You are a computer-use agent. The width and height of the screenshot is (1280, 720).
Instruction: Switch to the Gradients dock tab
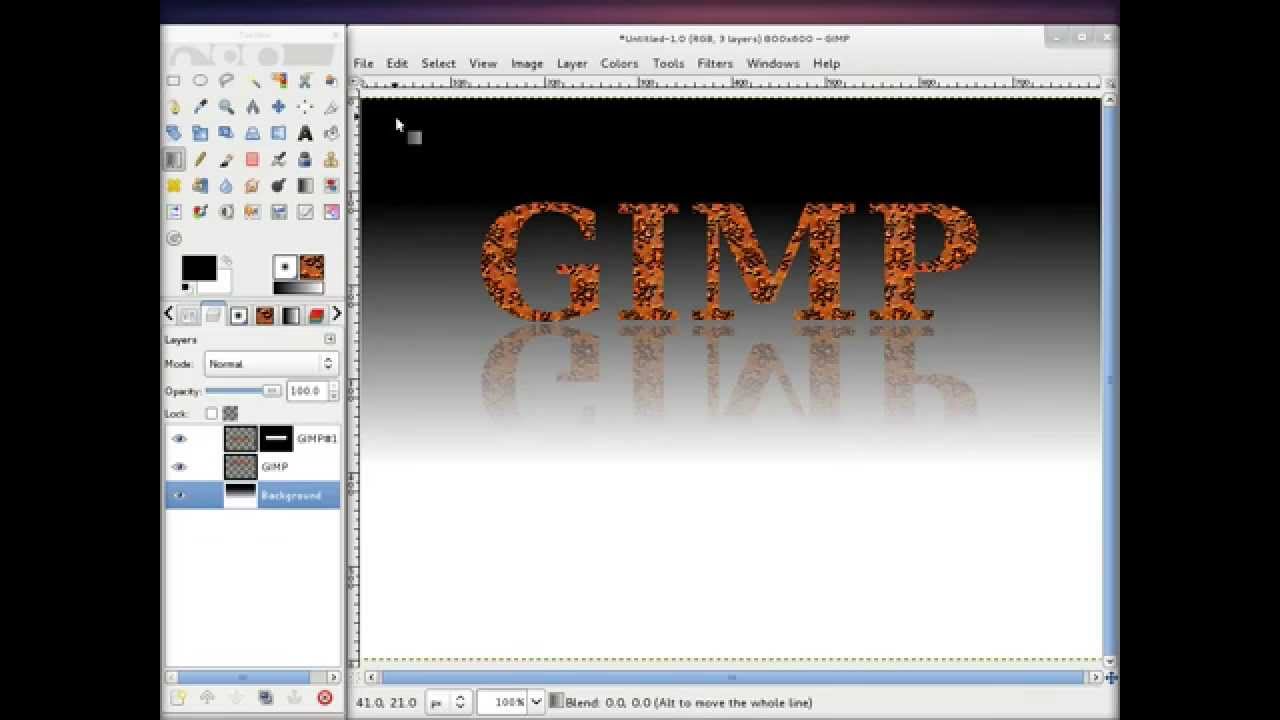click(x=290, y=315)
